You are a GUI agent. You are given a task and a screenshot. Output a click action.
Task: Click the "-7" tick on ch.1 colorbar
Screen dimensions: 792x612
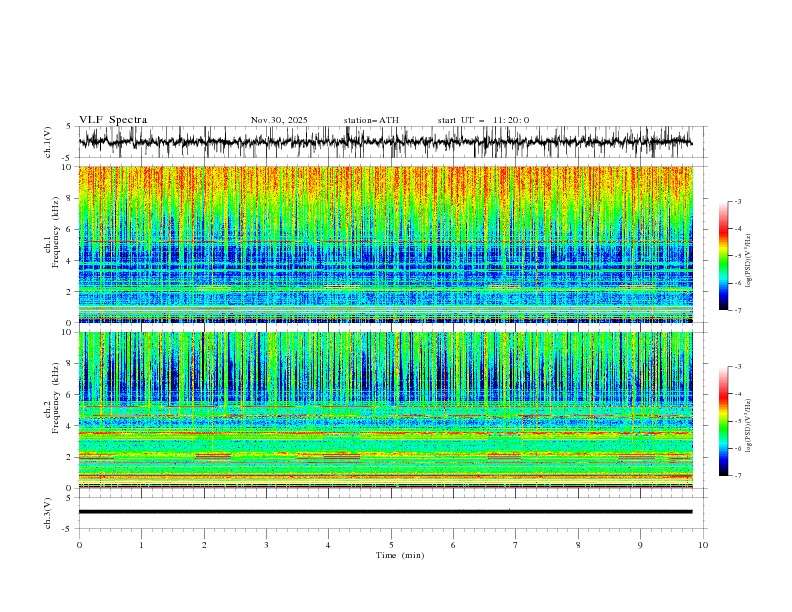[x=738, y=310]
